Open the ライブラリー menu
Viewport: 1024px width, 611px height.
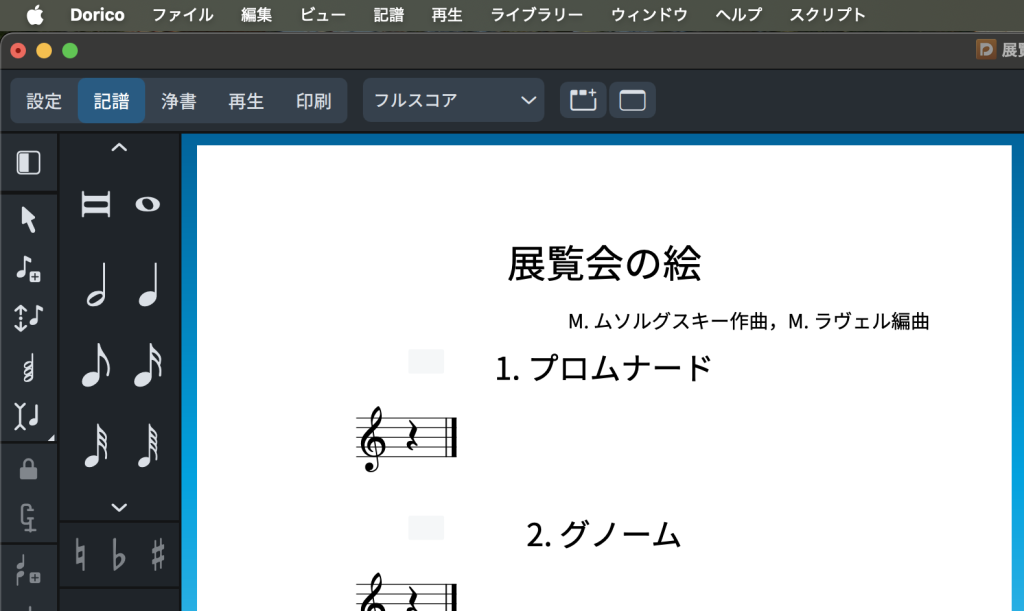tap(536, 15)
